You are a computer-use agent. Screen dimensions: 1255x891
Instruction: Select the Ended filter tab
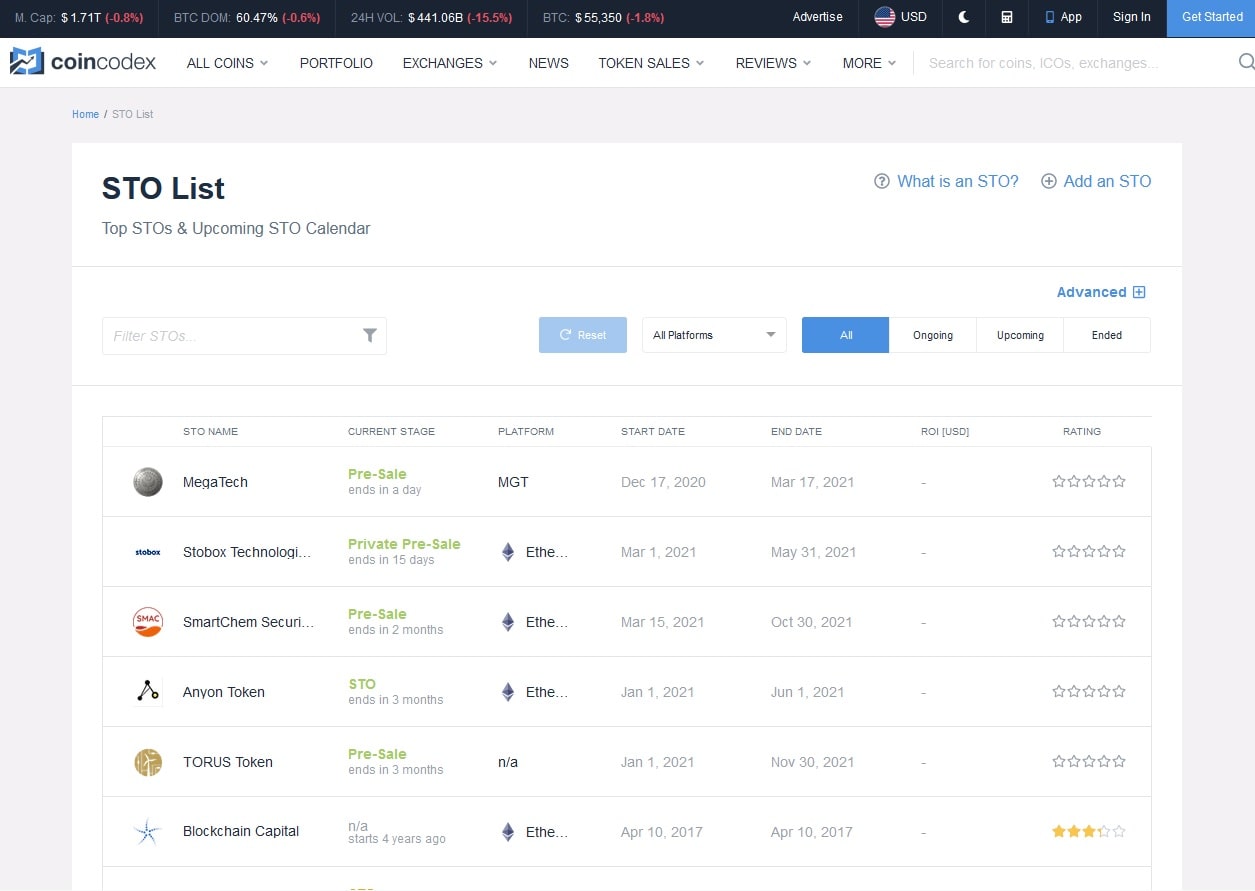(x=1107, y=335)
